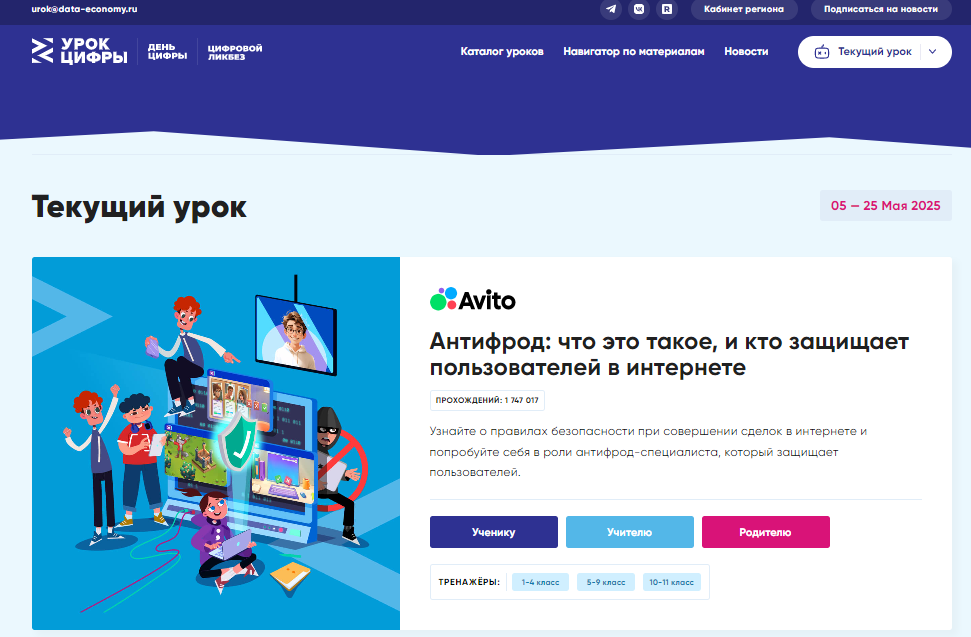This screenshot has height=637, width=971.
Task: Select the 1-4 класс trainer
Action: tap(540, 582)
